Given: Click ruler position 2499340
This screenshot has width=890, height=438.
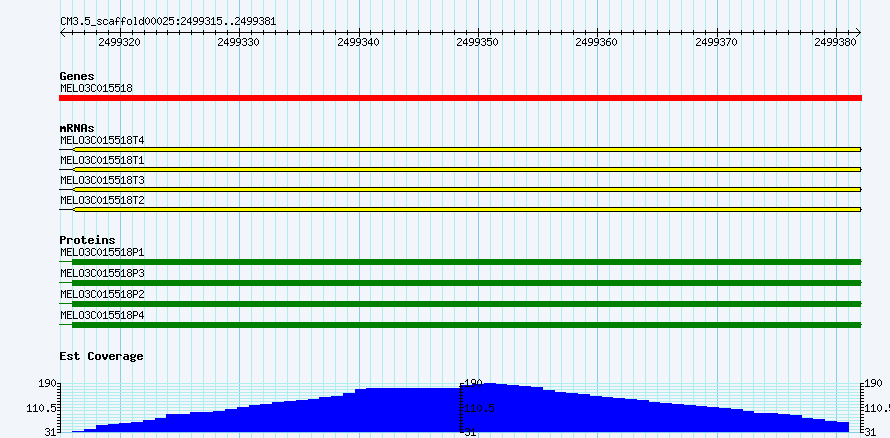Looking at the screenshot, I should 359,42.
